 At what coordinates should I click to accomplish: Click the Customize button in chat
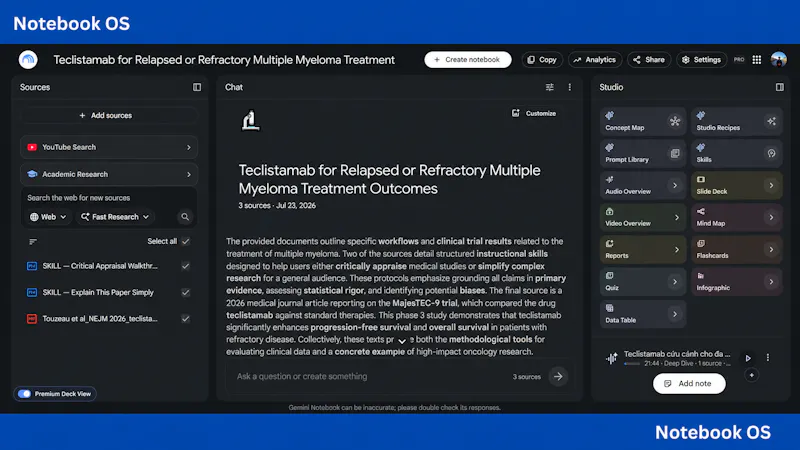coord(534,113)
